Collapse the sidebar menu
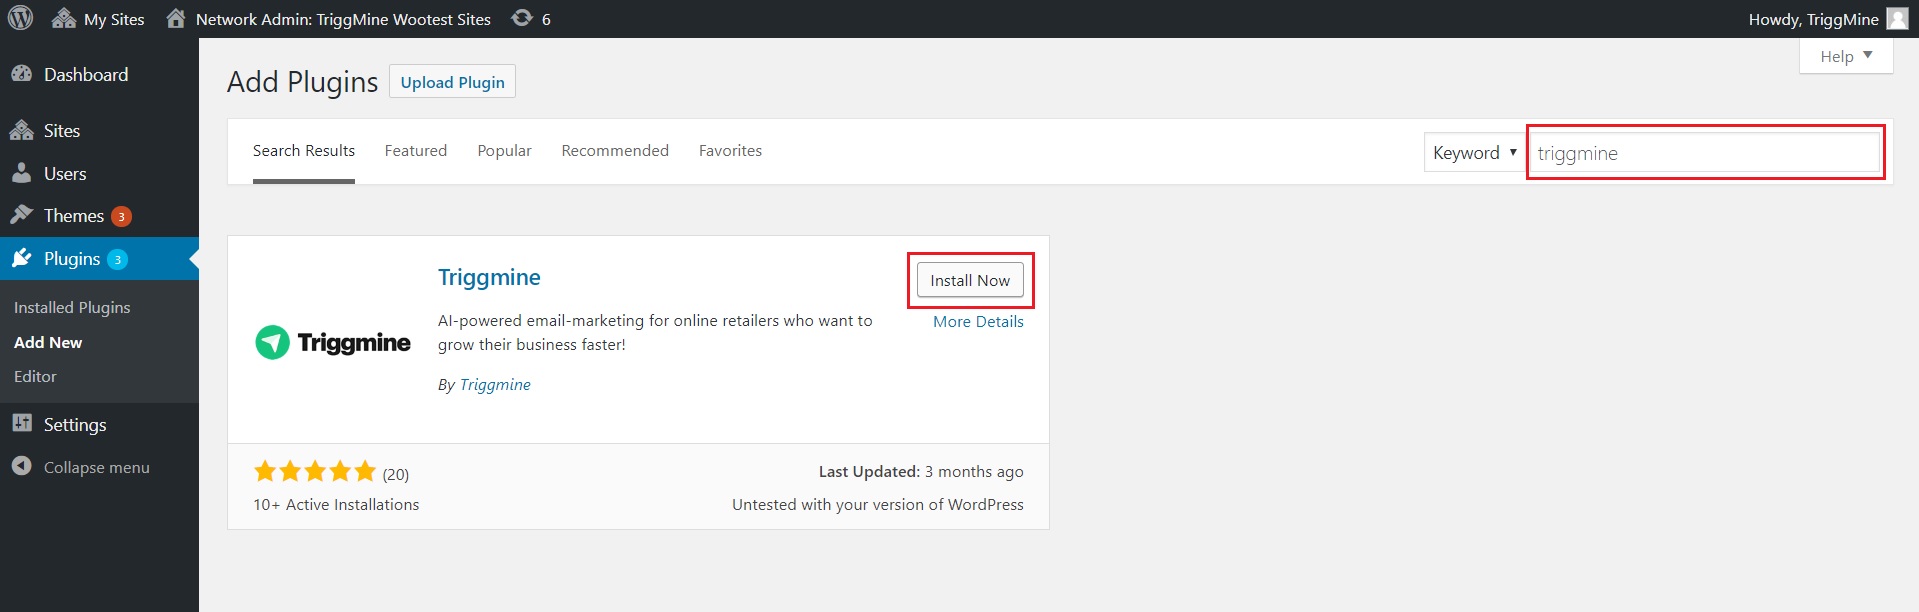This screenshot has width=1919, height=612. tap(99, 467)
